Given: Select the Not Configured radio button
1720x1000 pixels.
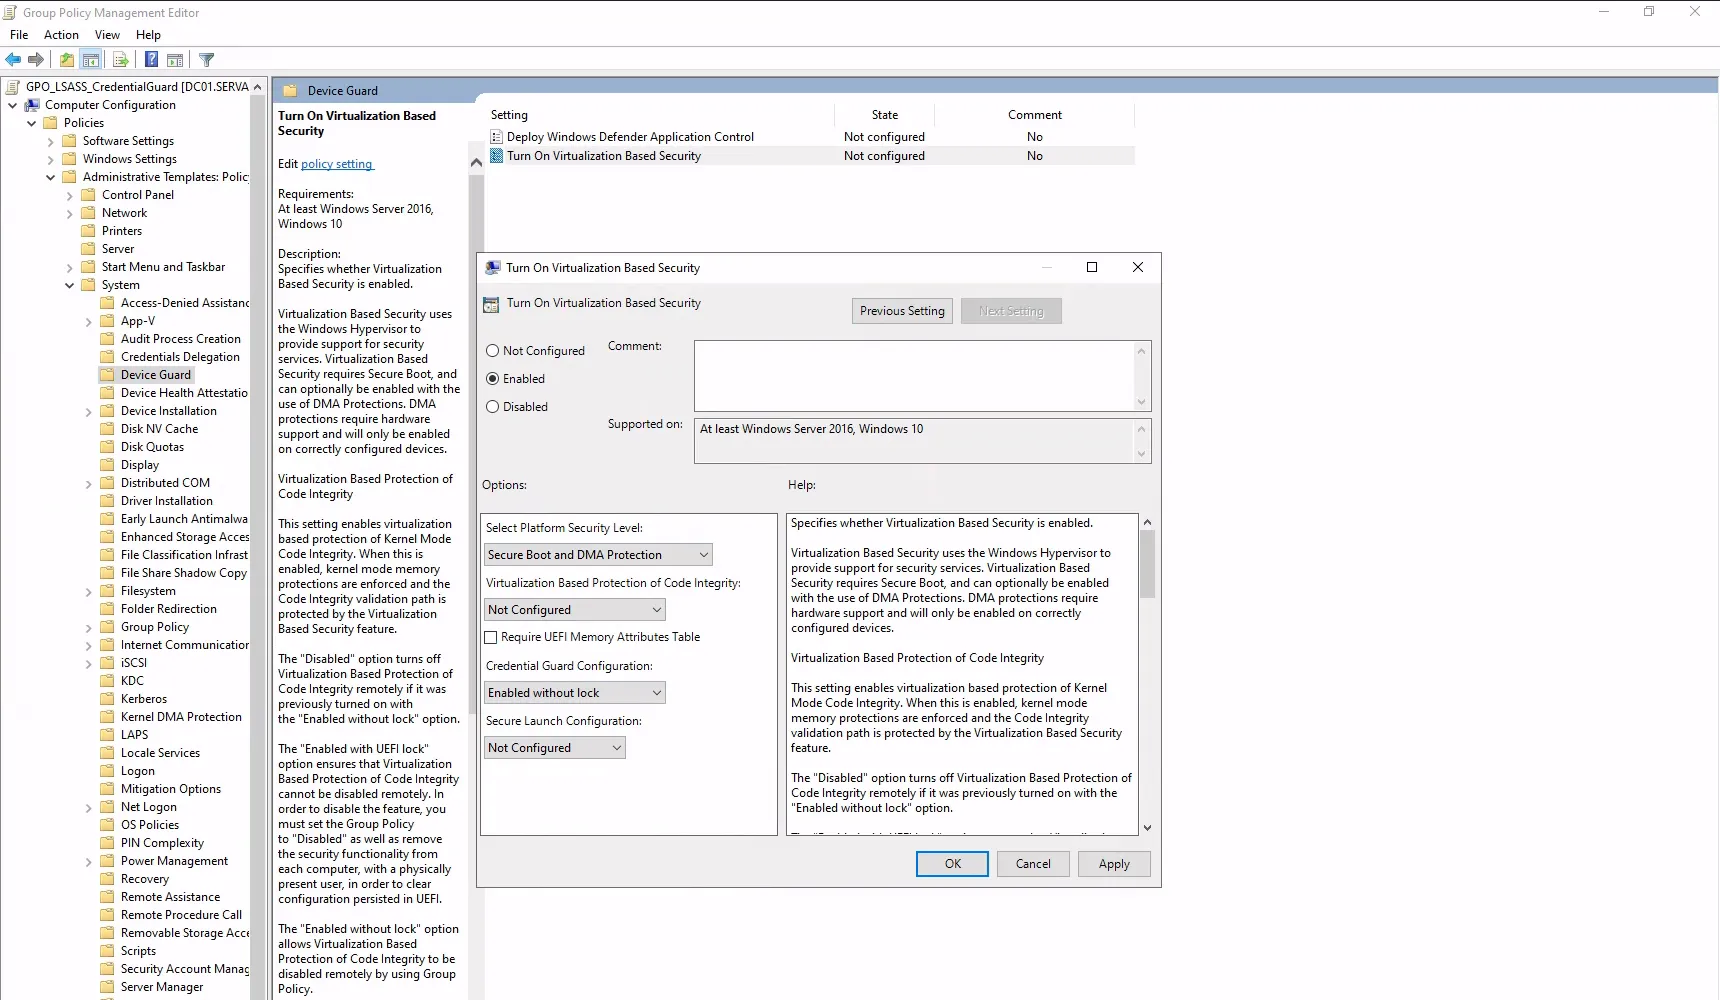Looking at the screenshot, I should click(x=493, y=351).
